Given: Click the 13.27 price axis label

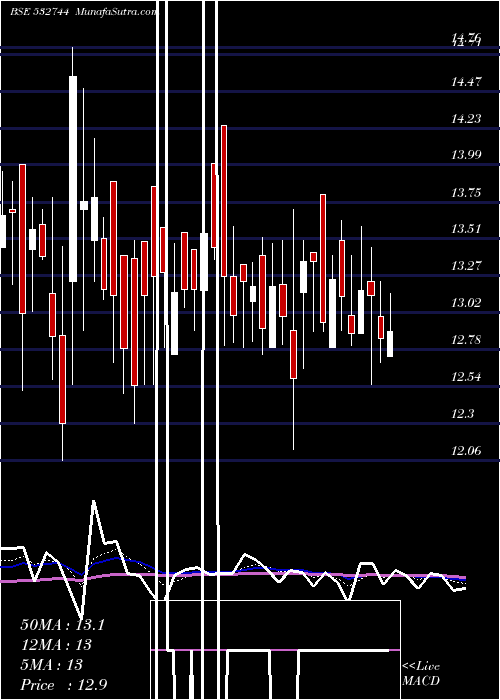Looking at the screenshot, I should pyautogui.click(x=467, y=266).
